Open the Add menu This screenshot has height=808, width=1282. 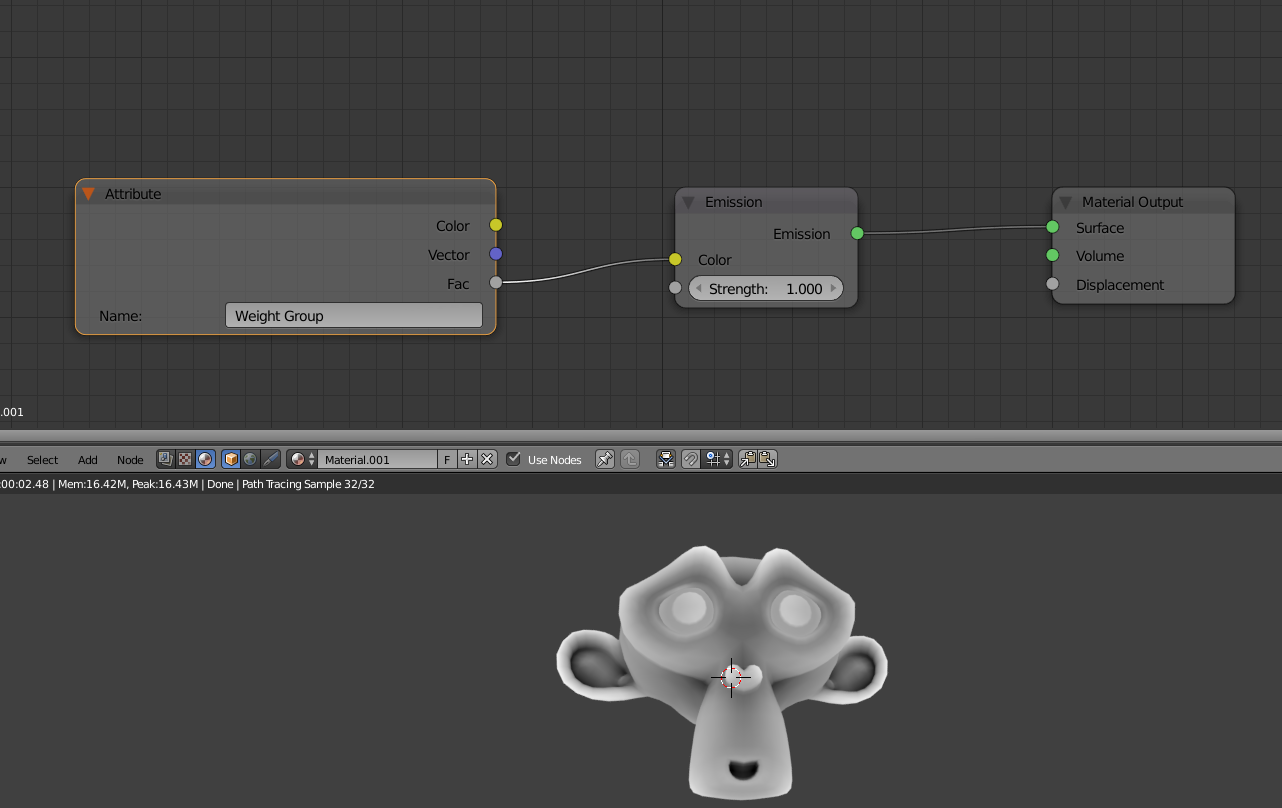coord(88,460)
